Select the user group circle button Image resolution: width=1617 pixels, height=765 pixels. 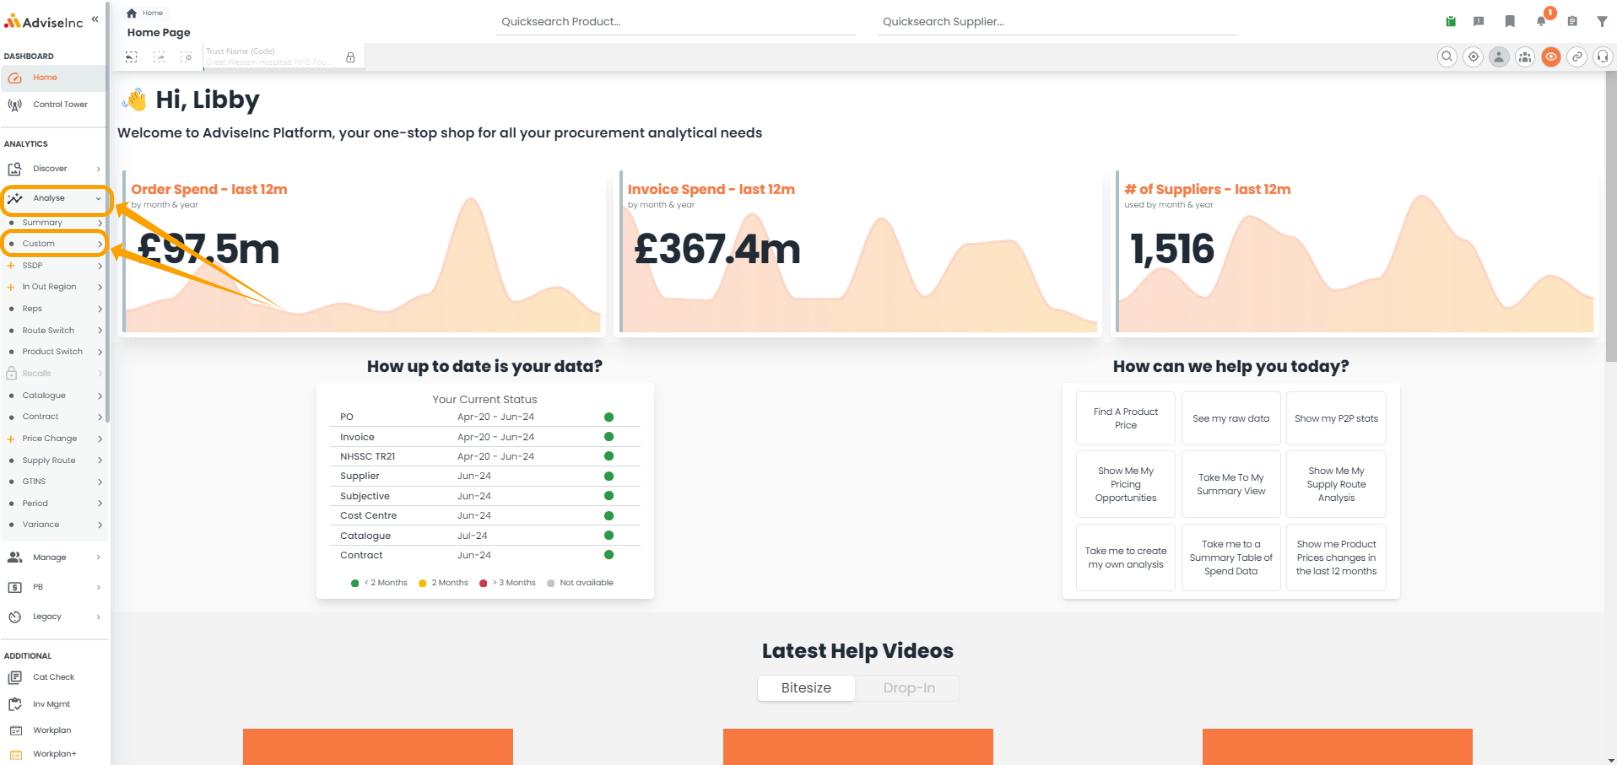point(1525,57)
